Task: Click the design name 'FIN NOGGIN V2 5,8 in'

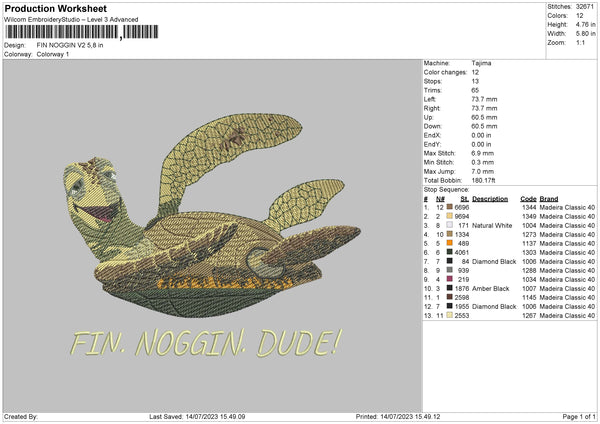Action: tap(70, 45)
